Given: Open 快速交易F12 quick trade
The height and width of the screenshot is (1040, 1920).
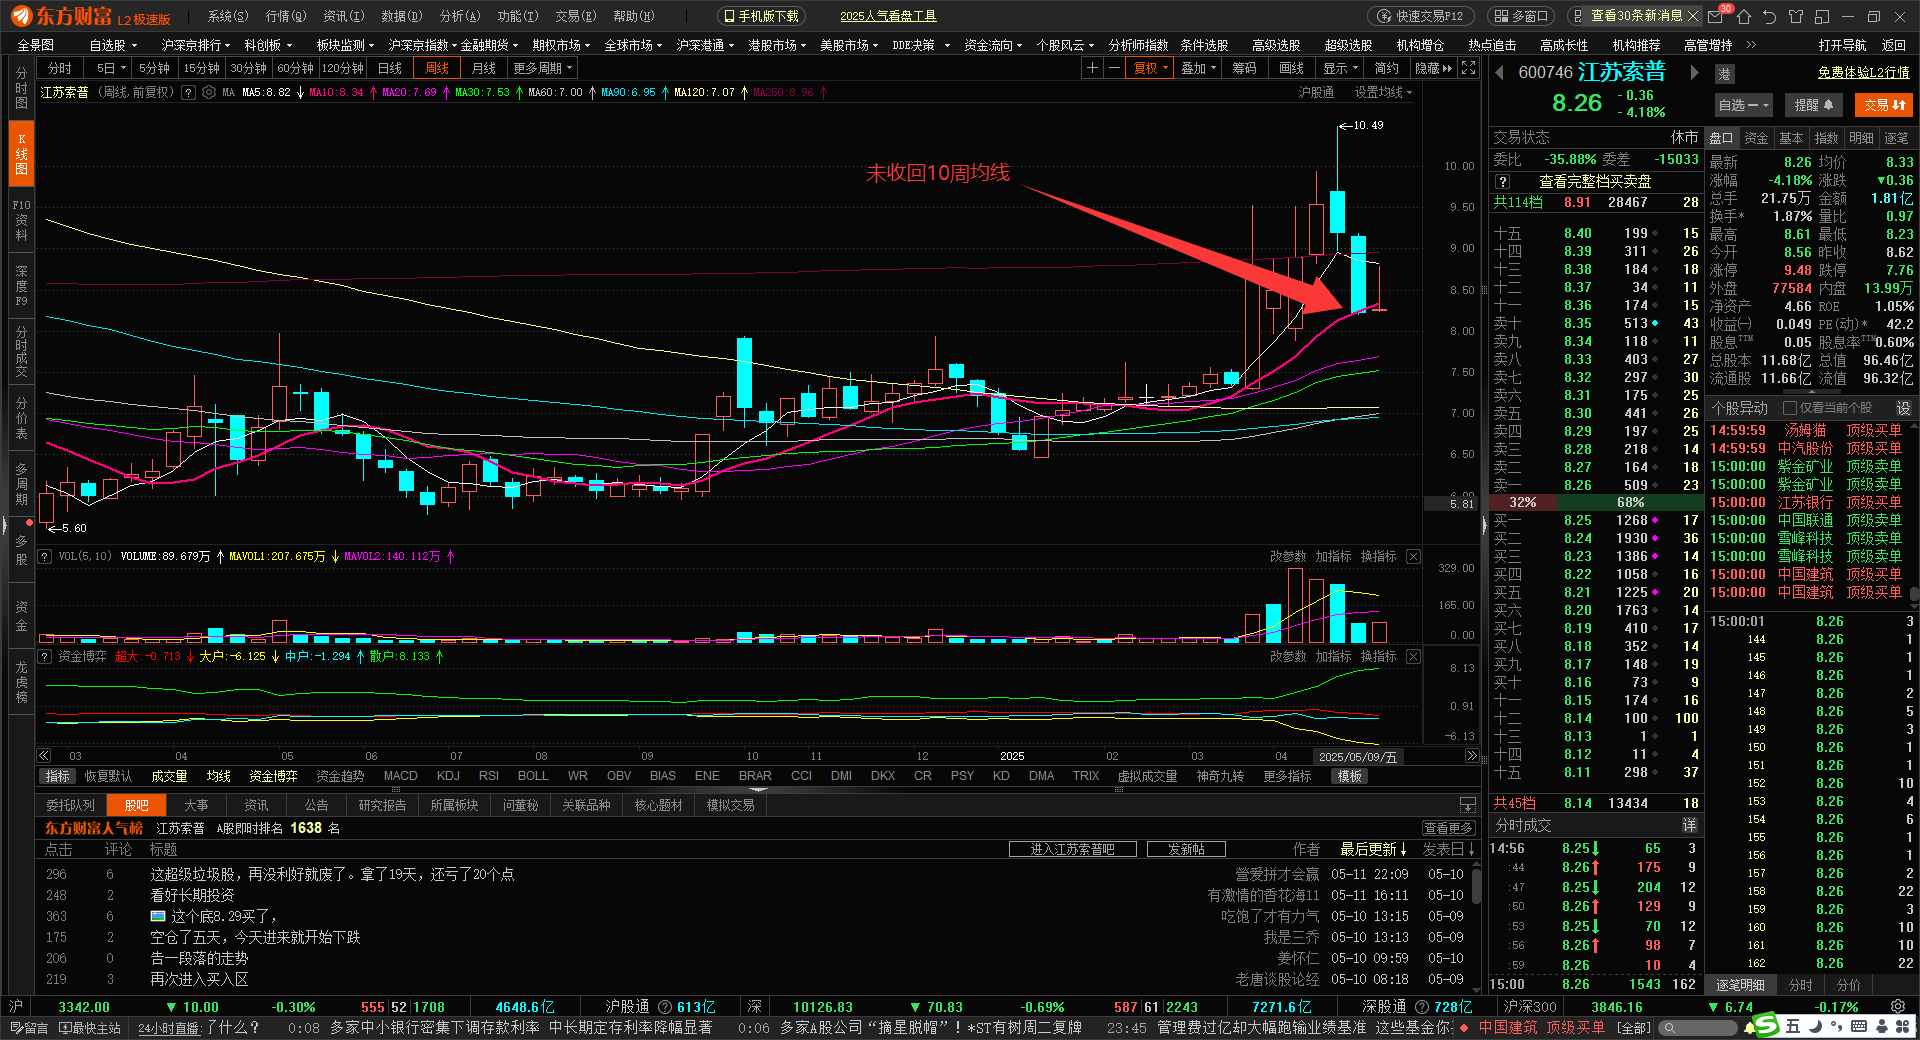Looking at the screenshot, I should click(1420, 16).
